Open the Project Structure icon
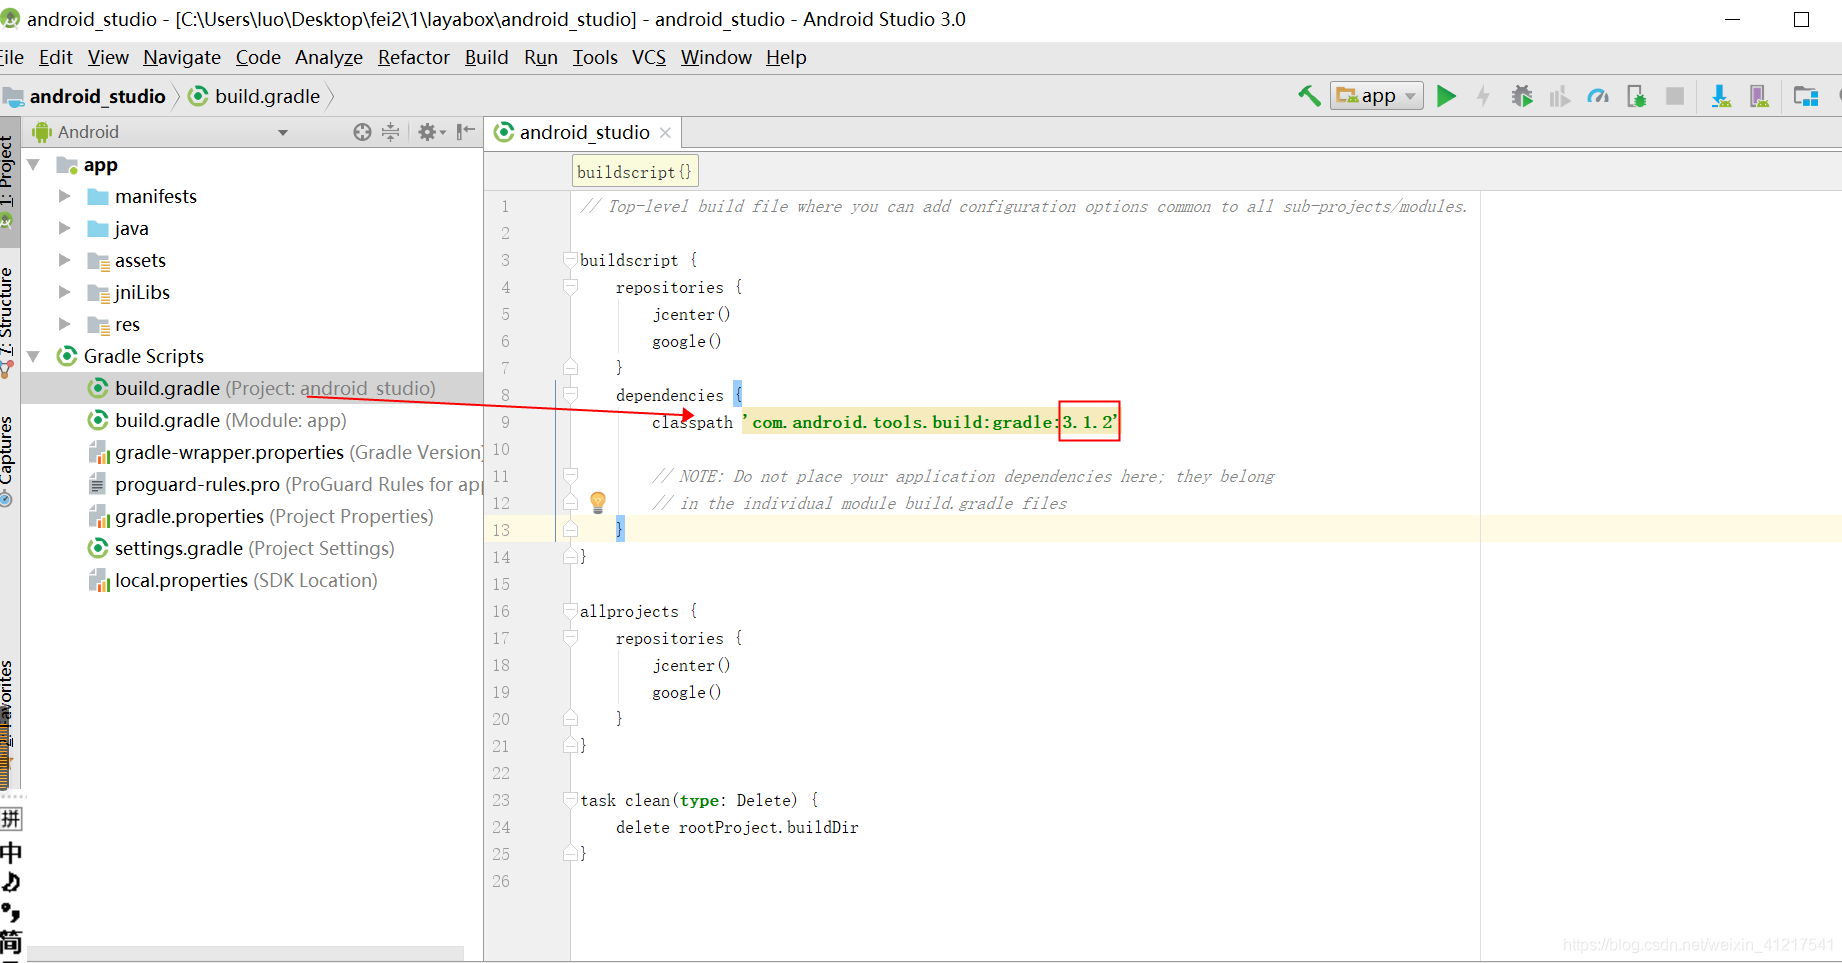The height and width of the screenshot is (963, 1842). click(x=1806, y=96)
